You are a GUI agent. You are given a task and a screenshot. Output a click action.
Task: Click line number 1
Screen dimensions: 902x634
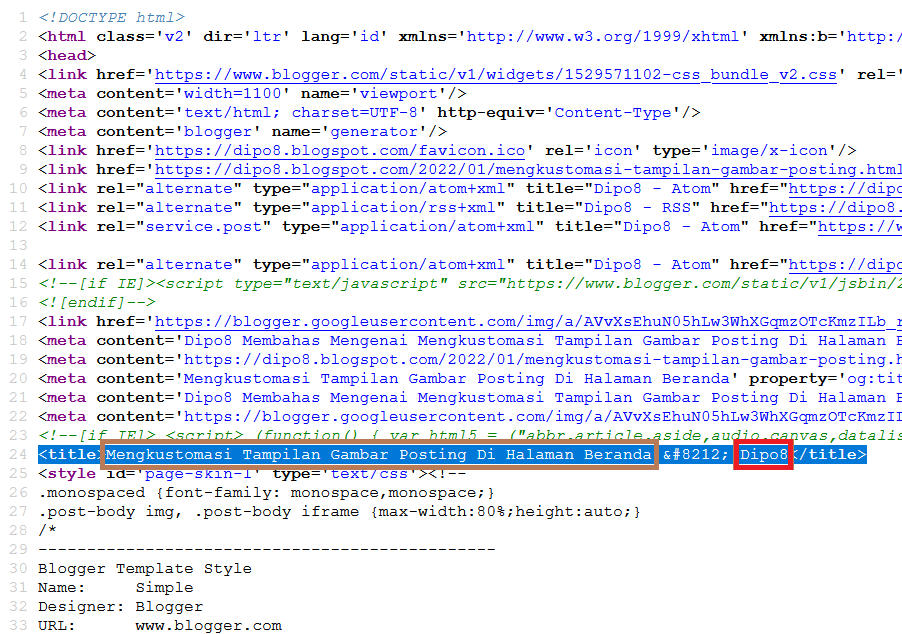[23, 18]
